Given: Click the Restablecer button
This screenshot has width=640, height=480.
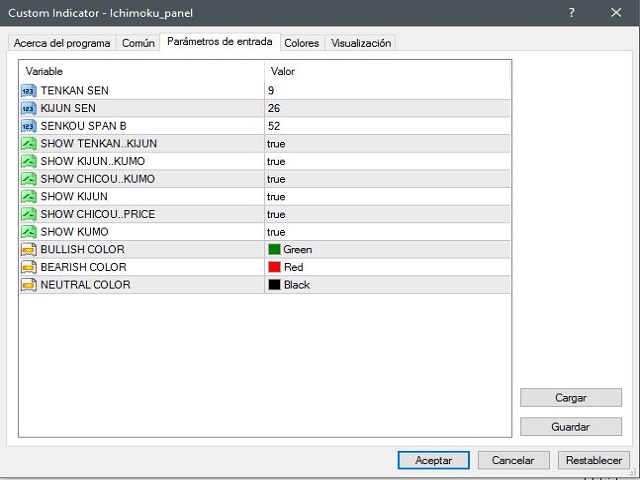Looking at the screenshot, I should pos(594,460).
